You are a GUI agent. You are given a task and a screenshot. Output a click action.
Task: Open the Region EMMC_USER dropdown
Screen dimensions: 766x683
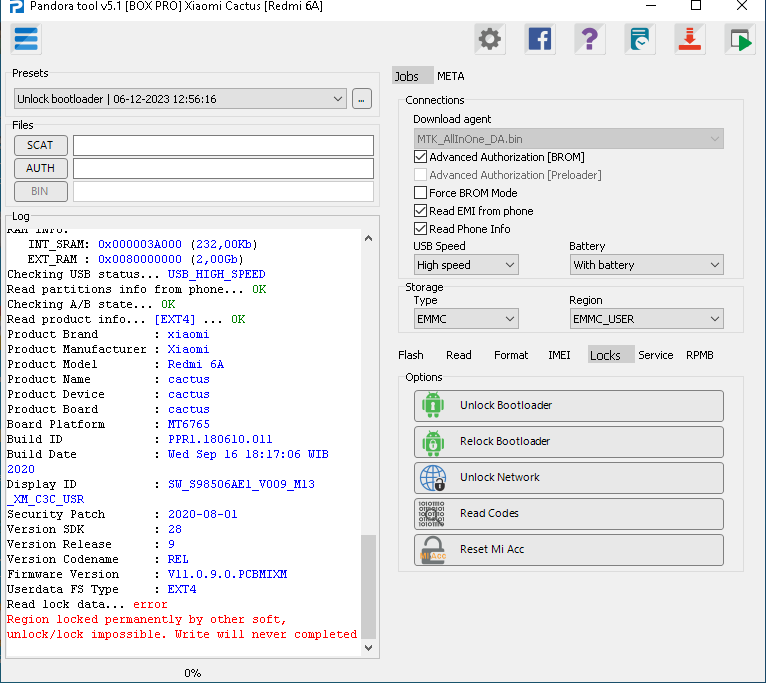coord(646,319)
